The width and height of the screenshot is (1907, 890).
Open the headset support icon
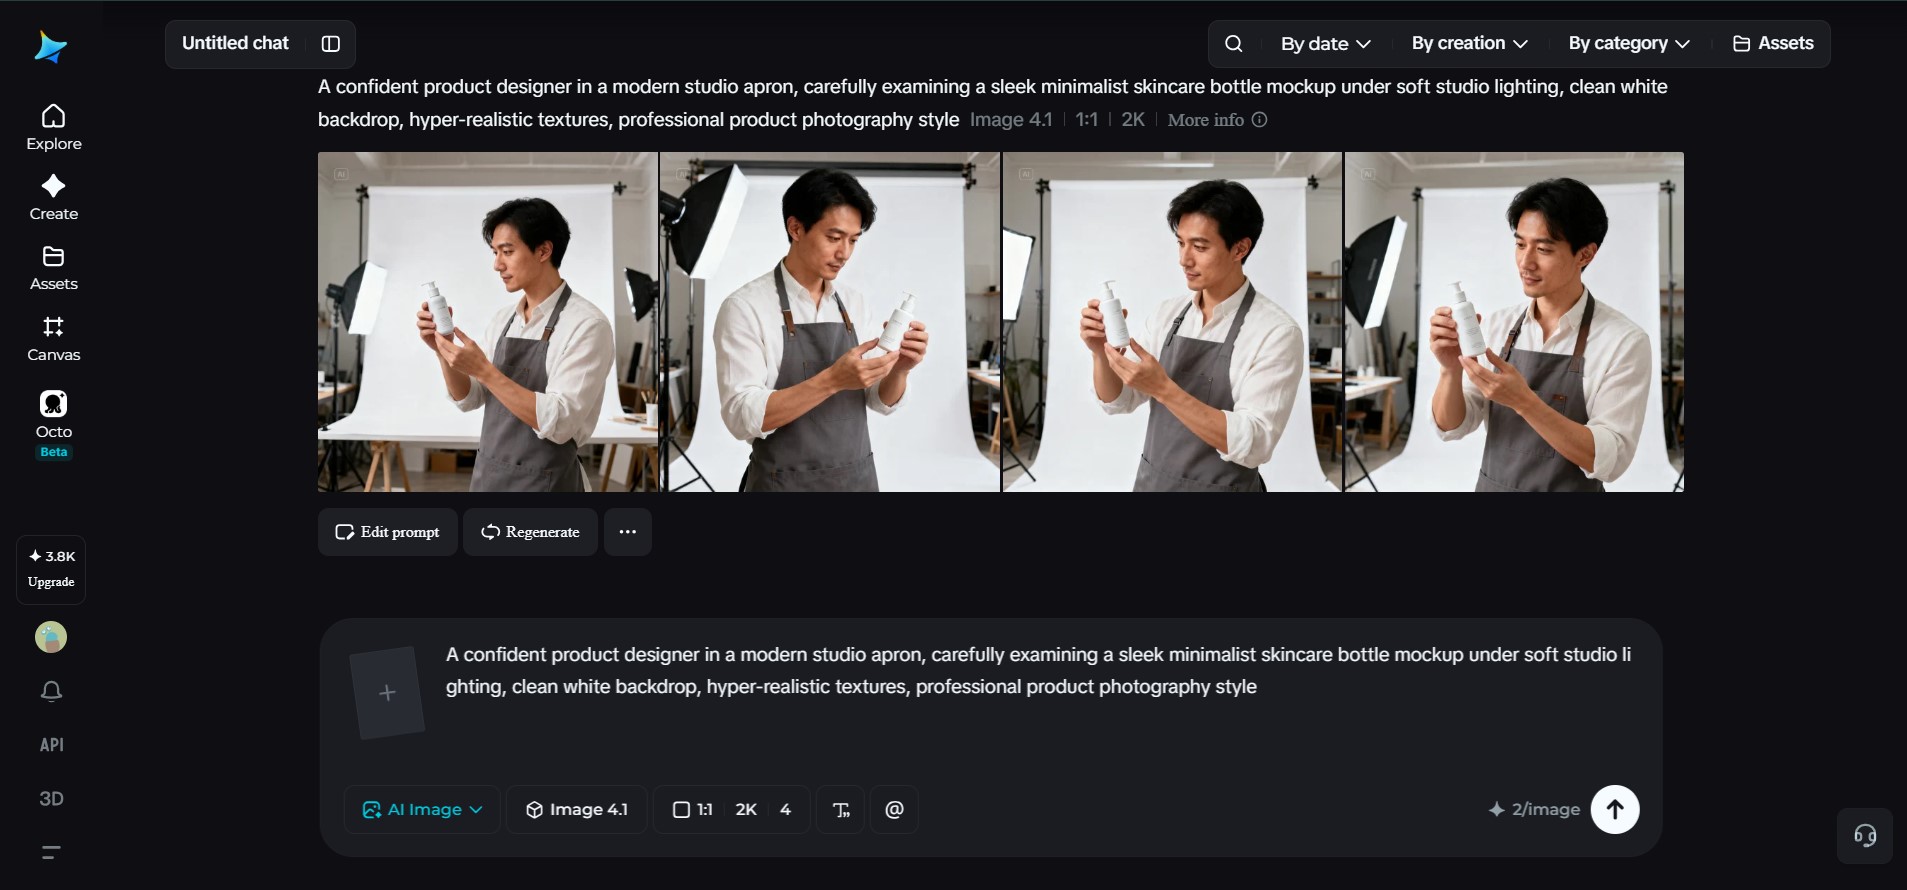1865,836
